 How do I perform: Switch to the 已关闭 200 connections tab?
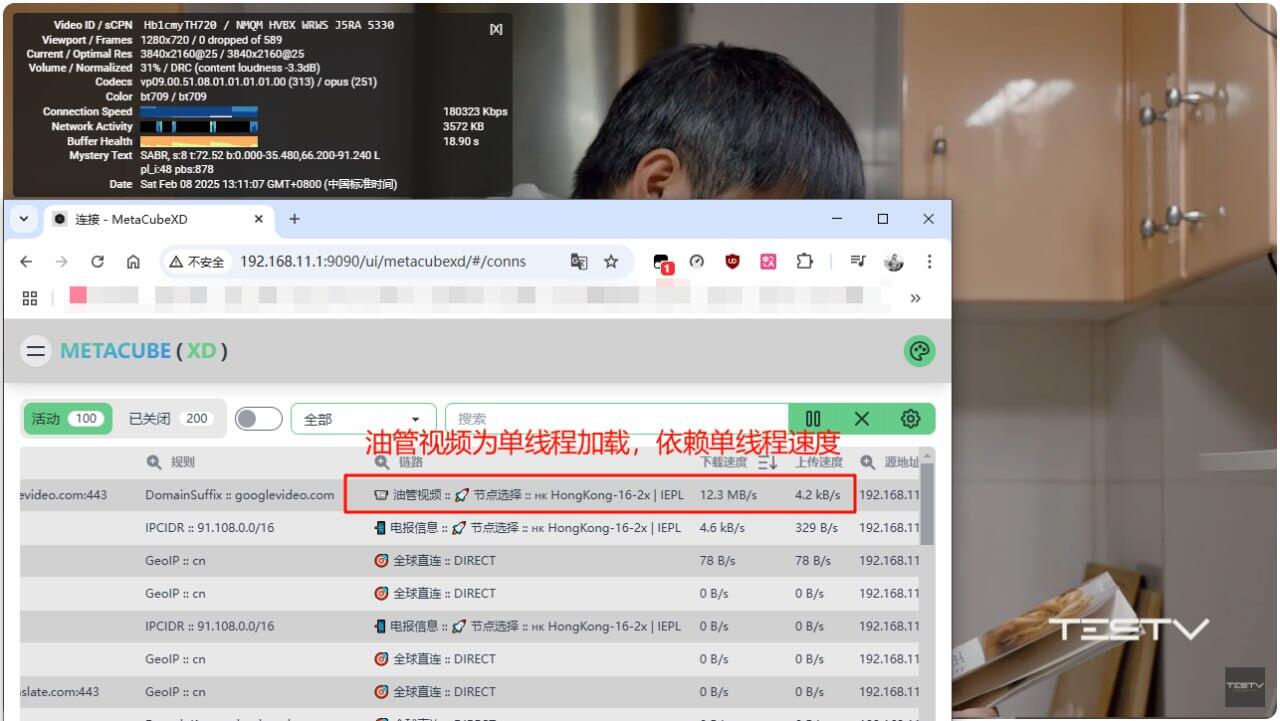point(169,419)
